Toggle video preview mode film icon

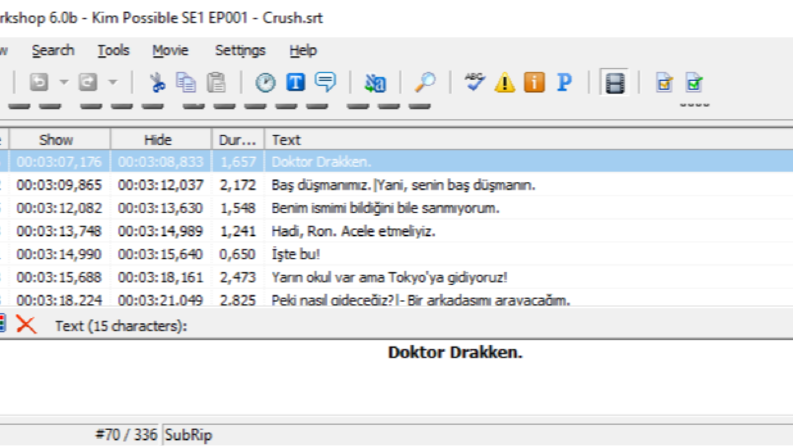click(x=614, y=82)
